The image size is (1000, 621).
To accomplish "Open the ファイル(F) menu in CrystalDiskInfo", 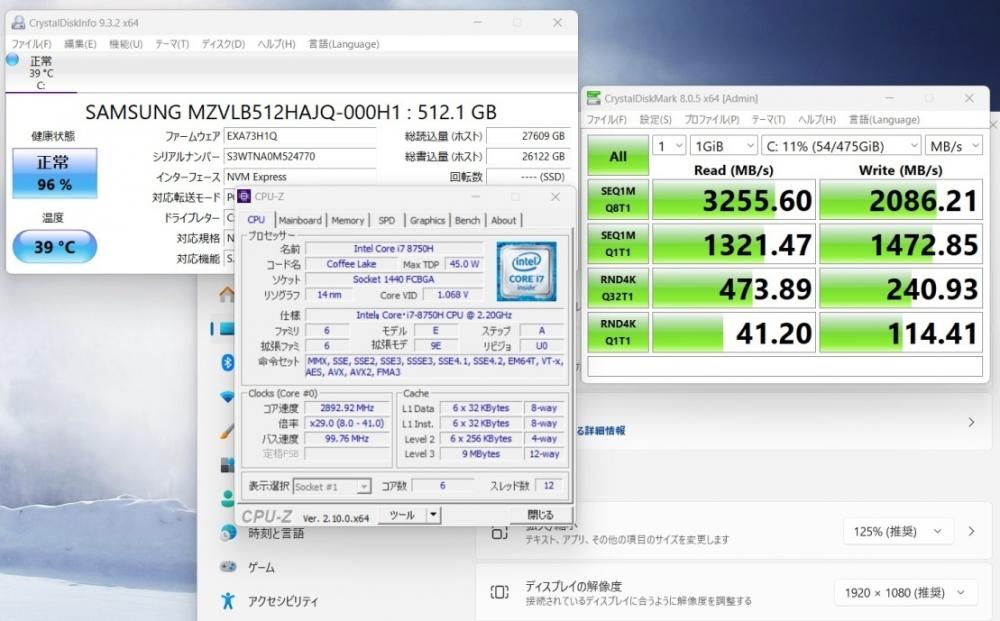I will point(31,44).
